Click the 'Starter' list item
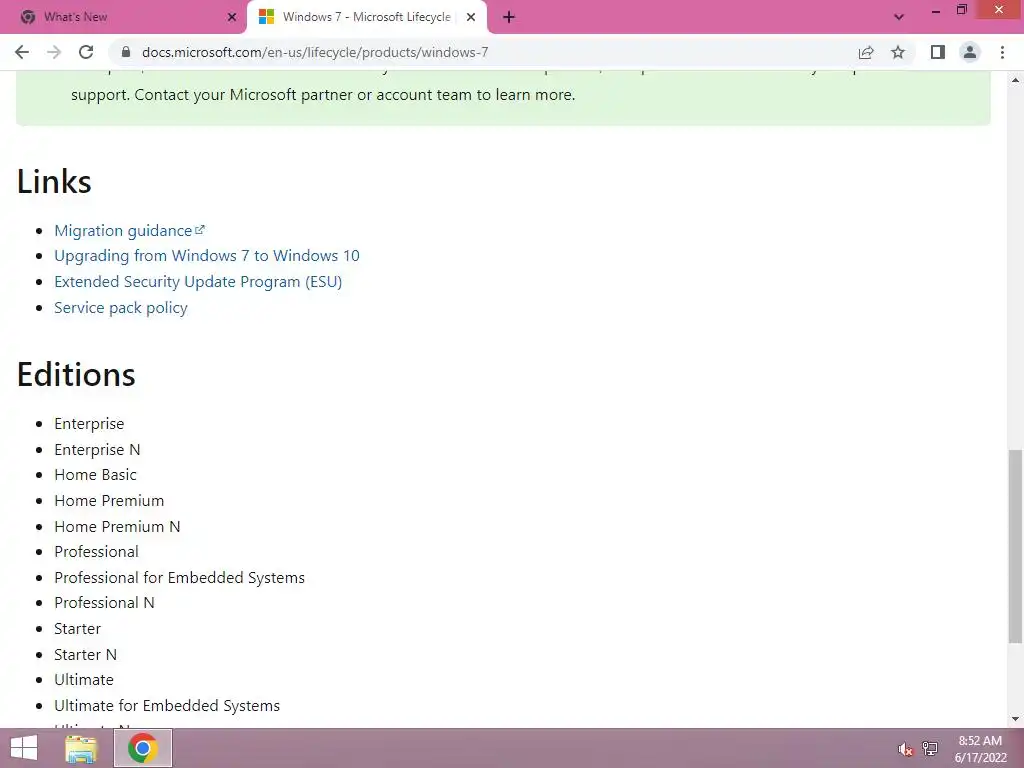1024x768 pixels. tap(78, 629)
